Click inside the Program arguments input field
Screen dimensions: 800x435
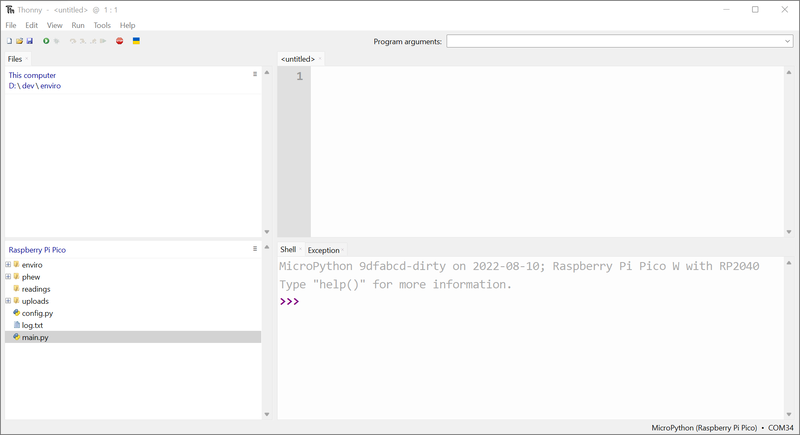[x=612, y=42]
